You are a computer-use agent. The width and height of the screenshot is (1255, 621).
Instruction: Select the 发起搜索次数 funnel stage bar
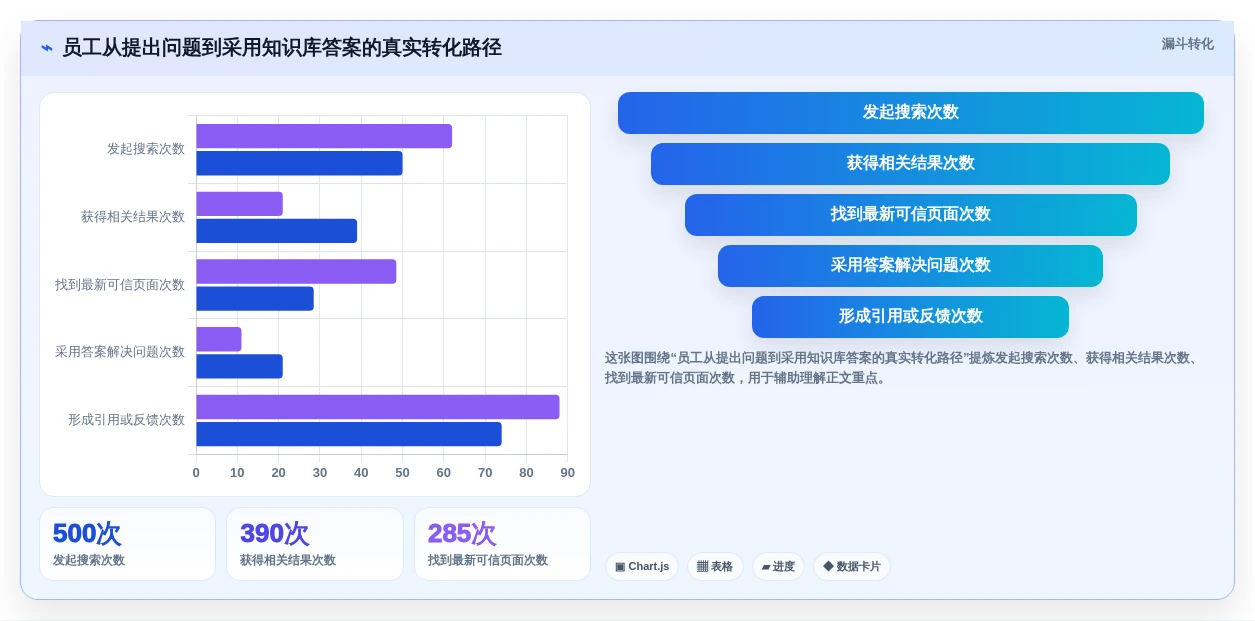click(x=910, y=112)
